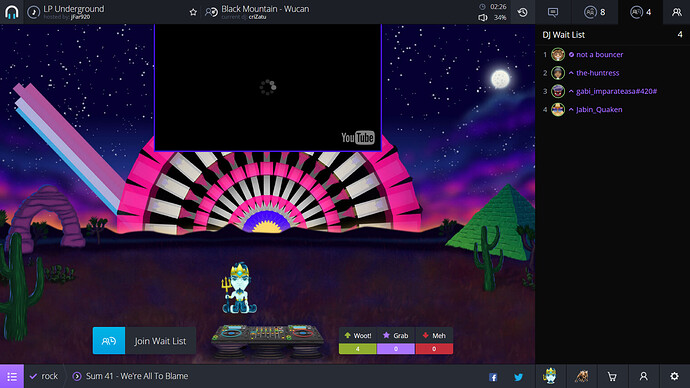The width and height of the screenshot is (690, 388).
Task: Share the room on Twitter
Action: [x=519, y=377]
